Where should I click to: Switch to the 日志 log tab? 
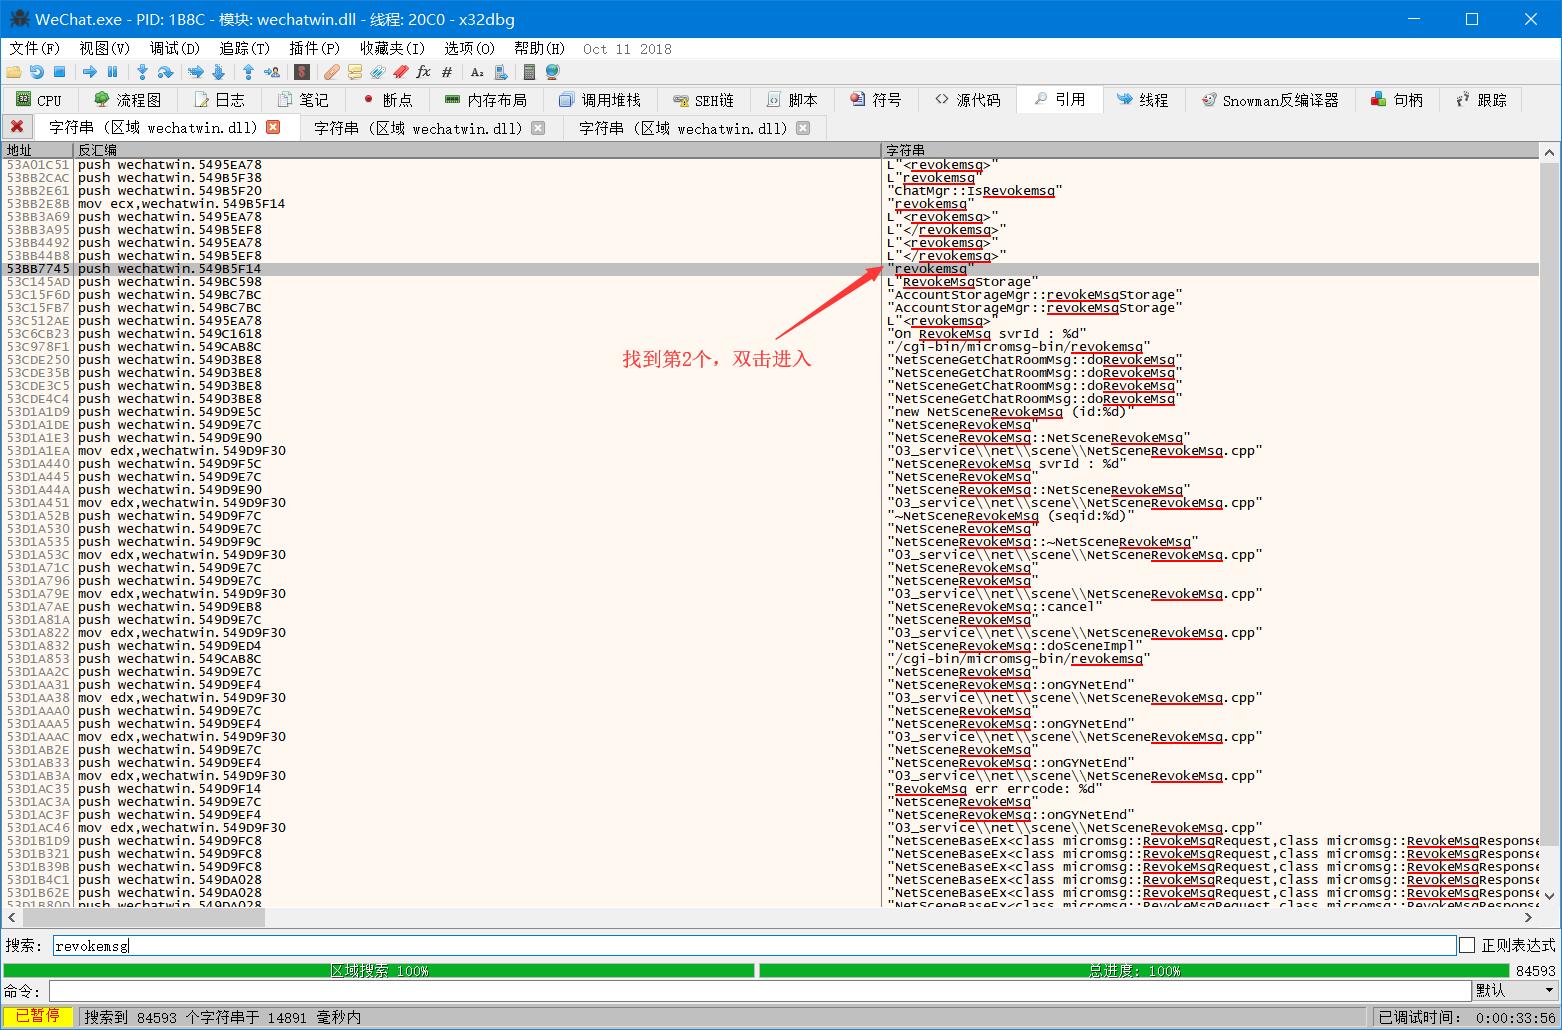coord(219,100)
